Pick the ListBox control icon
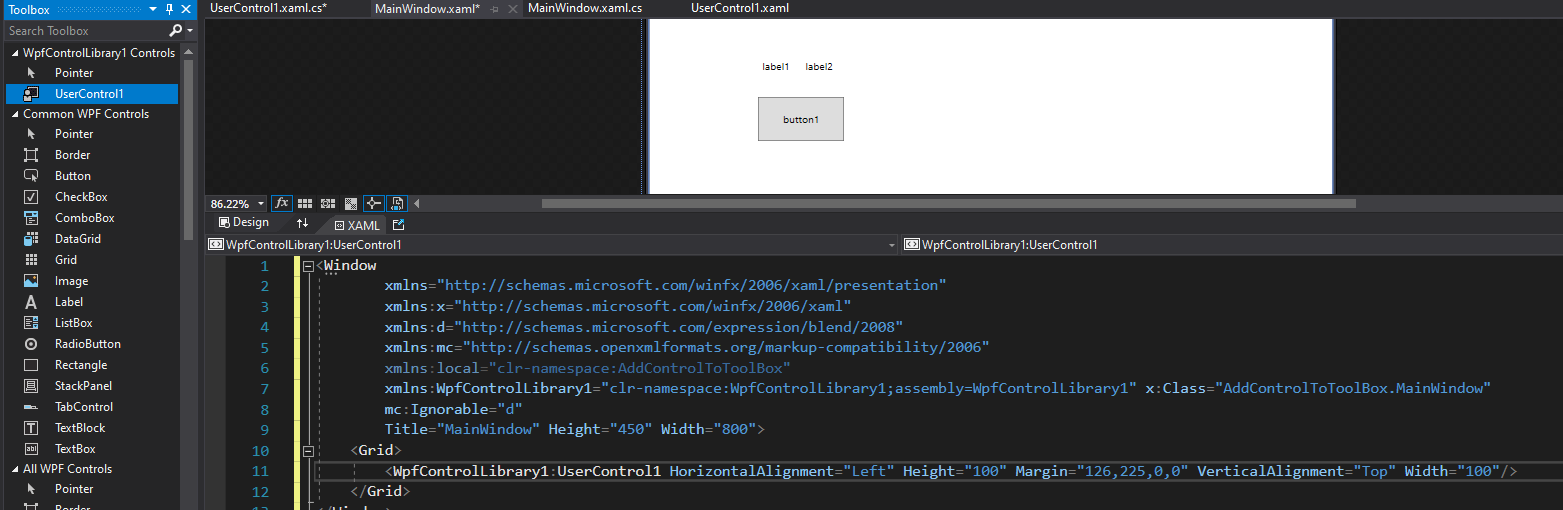Viewport: 1563px width, 510px height. coord(31,323)
